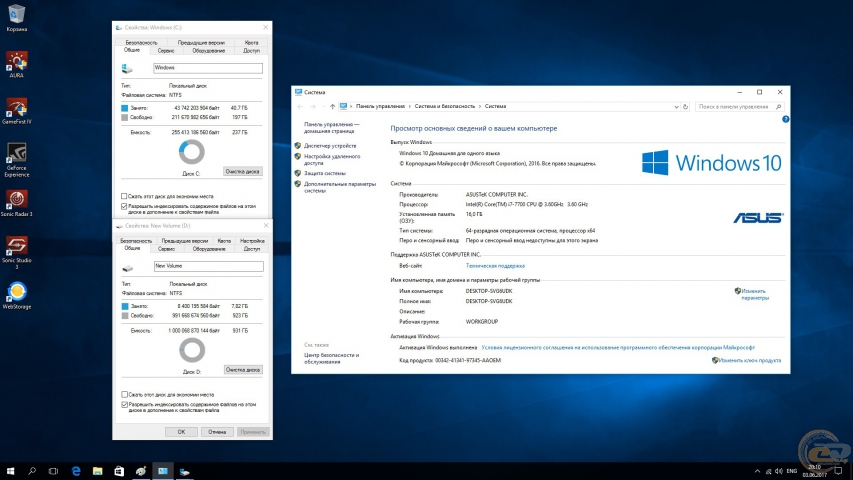Click the drive properties taskbar button
Screen dimensions: 853x480
coord(184,471)
